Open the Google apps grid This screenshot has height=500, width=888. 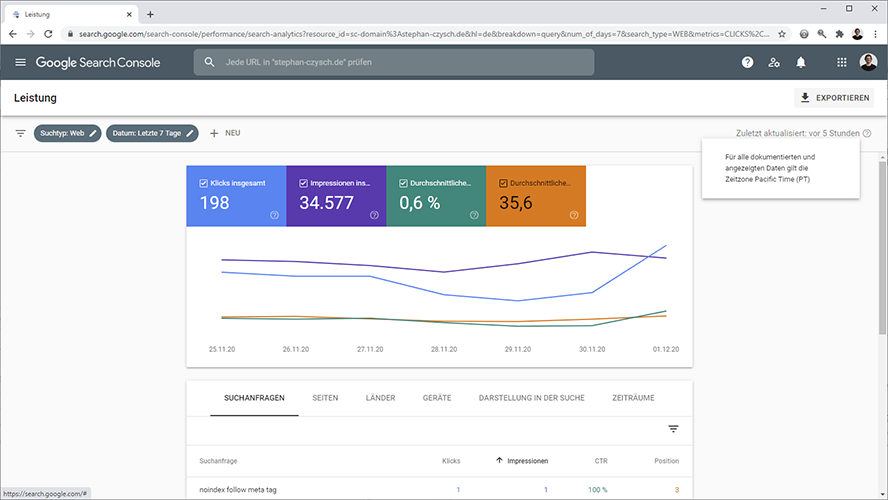842,62
